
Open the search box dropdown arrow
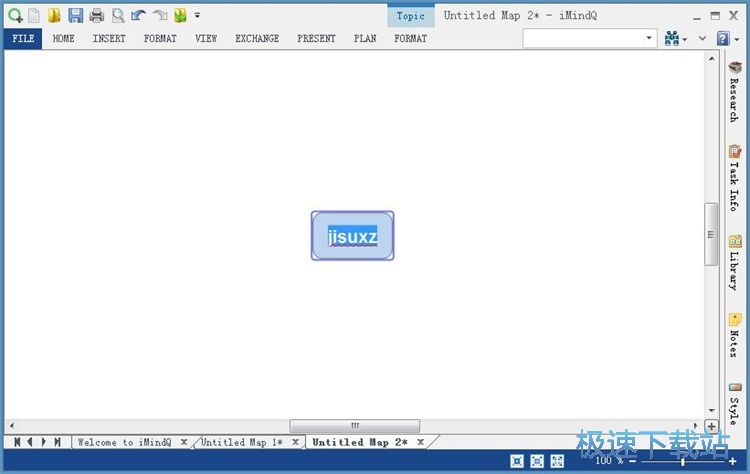coord(649,38)
